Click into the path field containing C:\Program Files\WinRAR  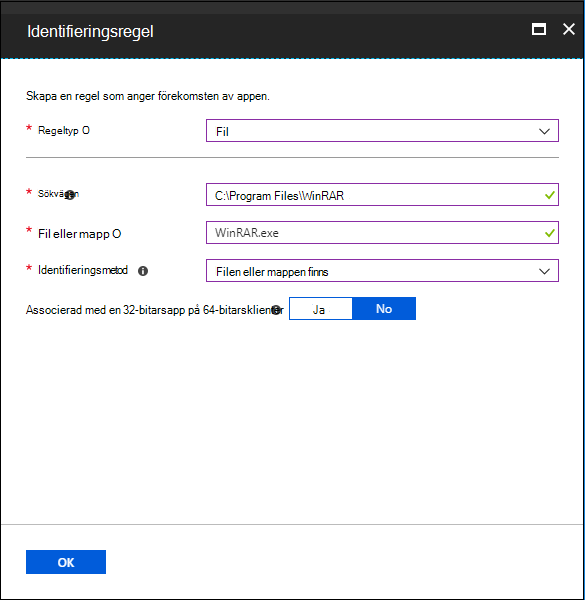coord(382,195)
